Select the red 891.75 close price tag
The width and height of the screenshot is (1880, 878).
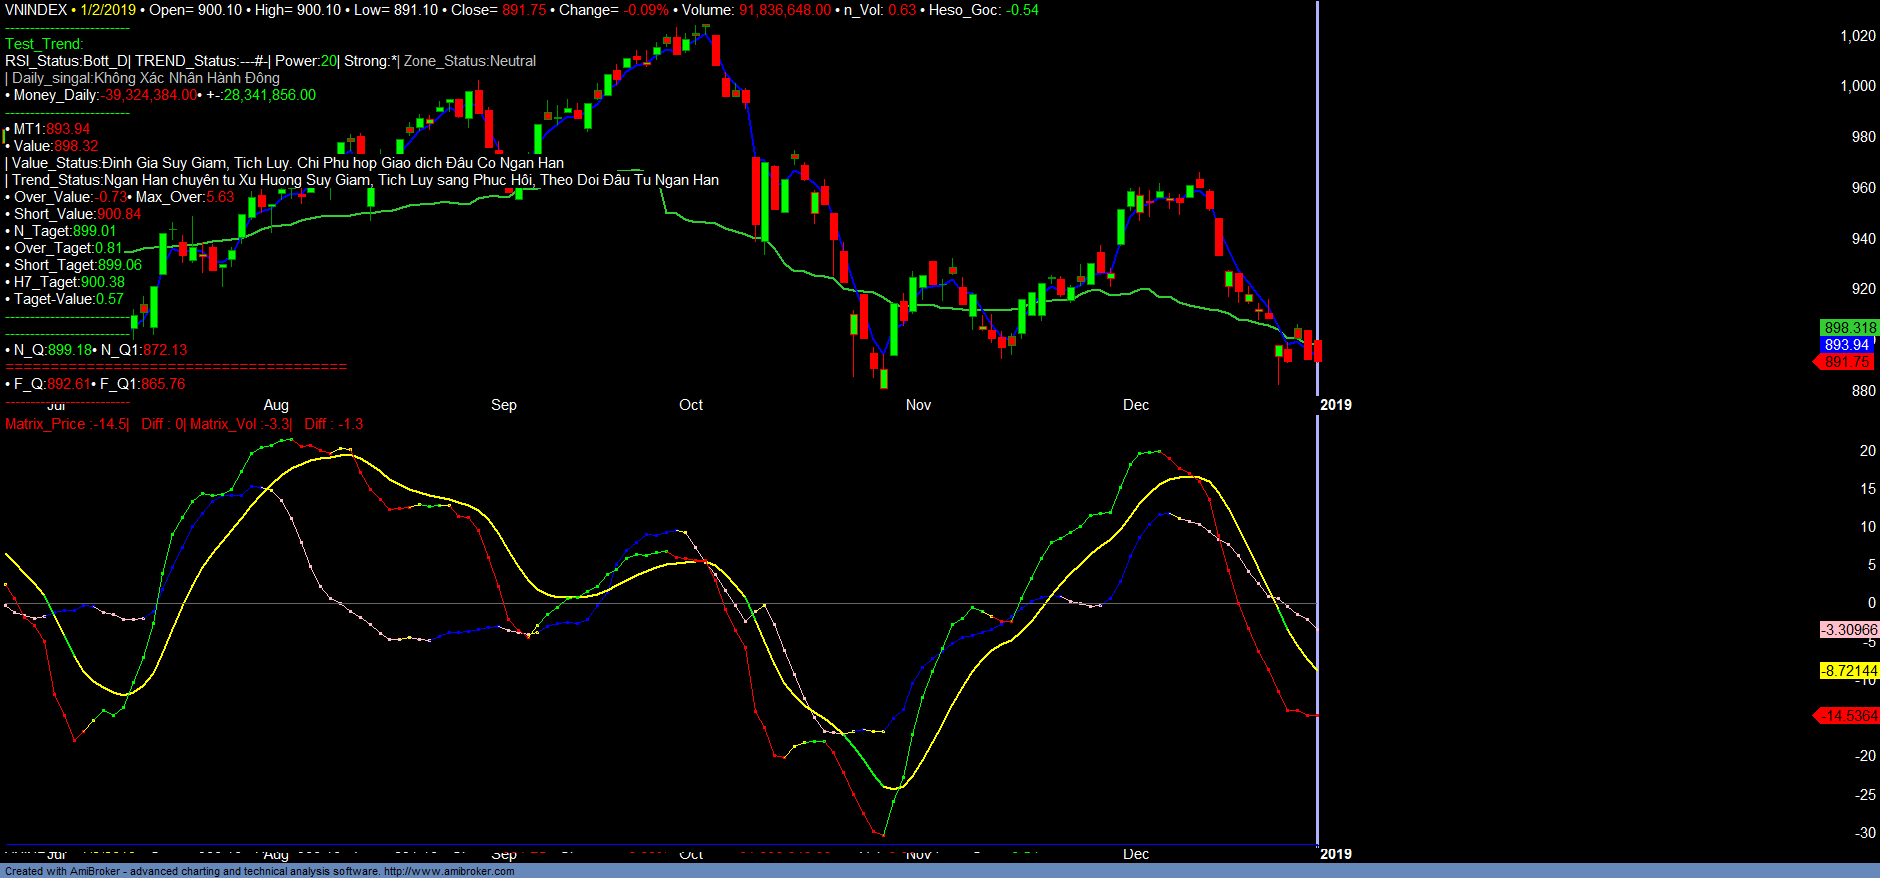1846,362
